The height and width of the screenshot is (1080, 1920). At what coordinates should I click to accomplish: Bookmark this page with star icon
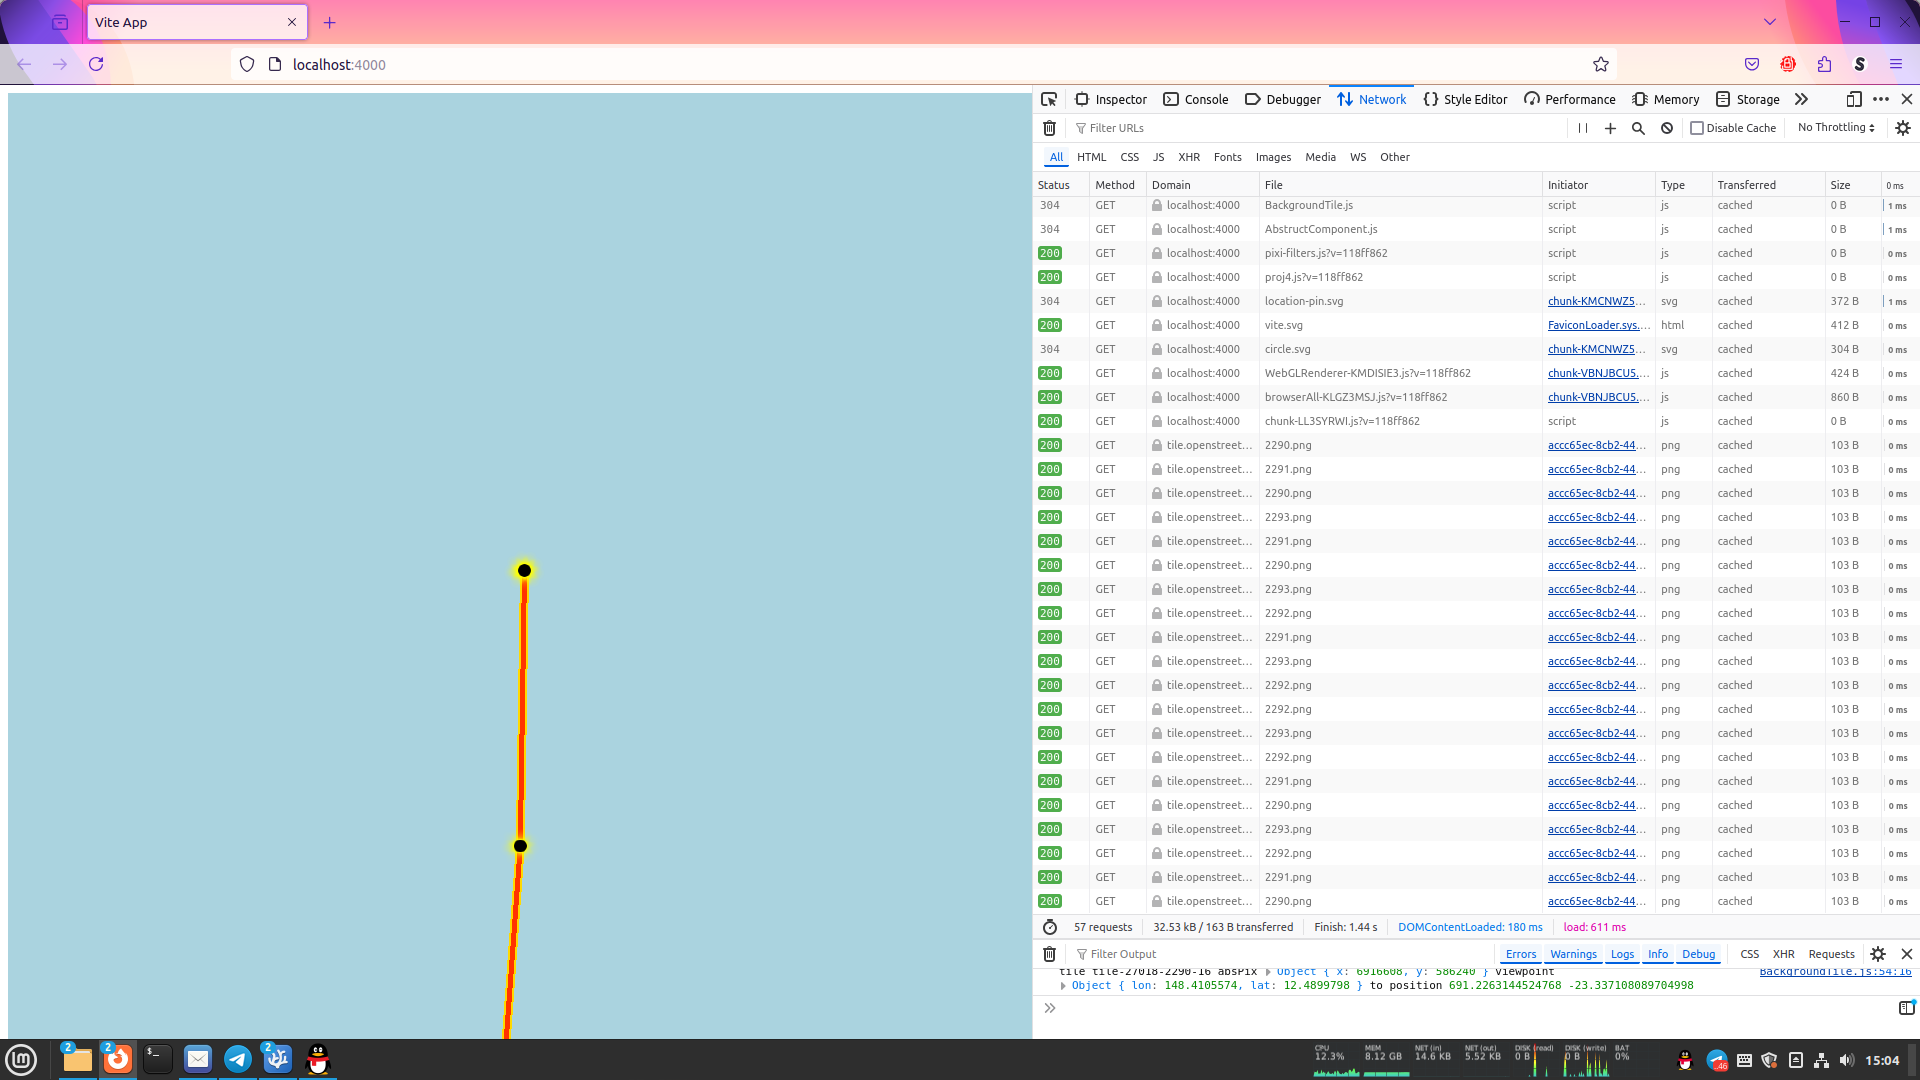[1601, 64]
